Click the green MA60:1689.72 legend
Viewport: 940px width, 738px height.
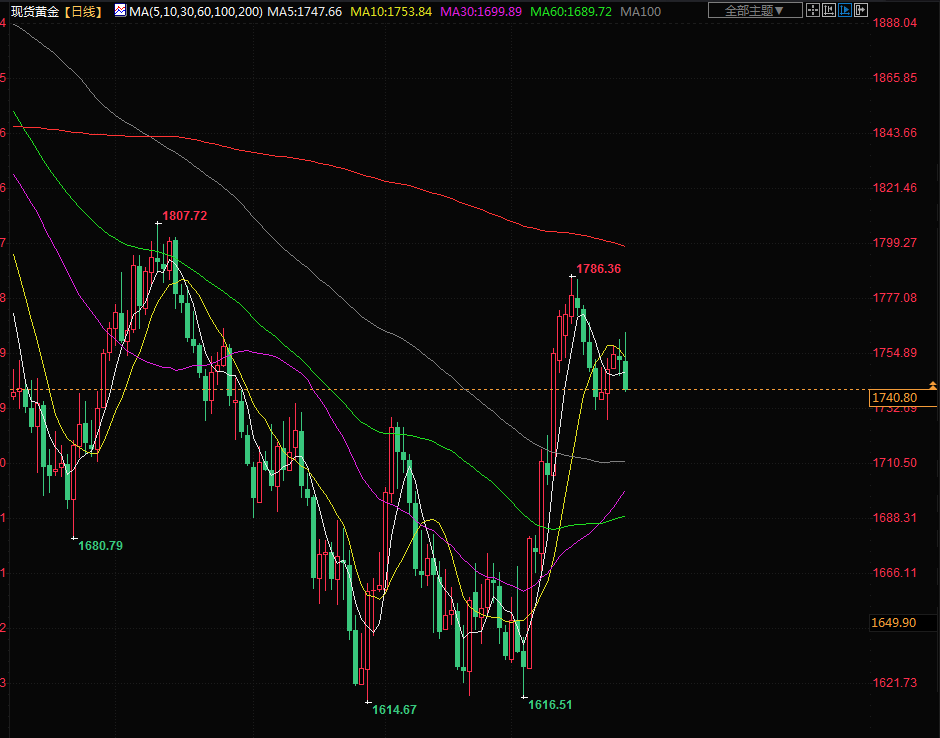(x=570, y=11)
